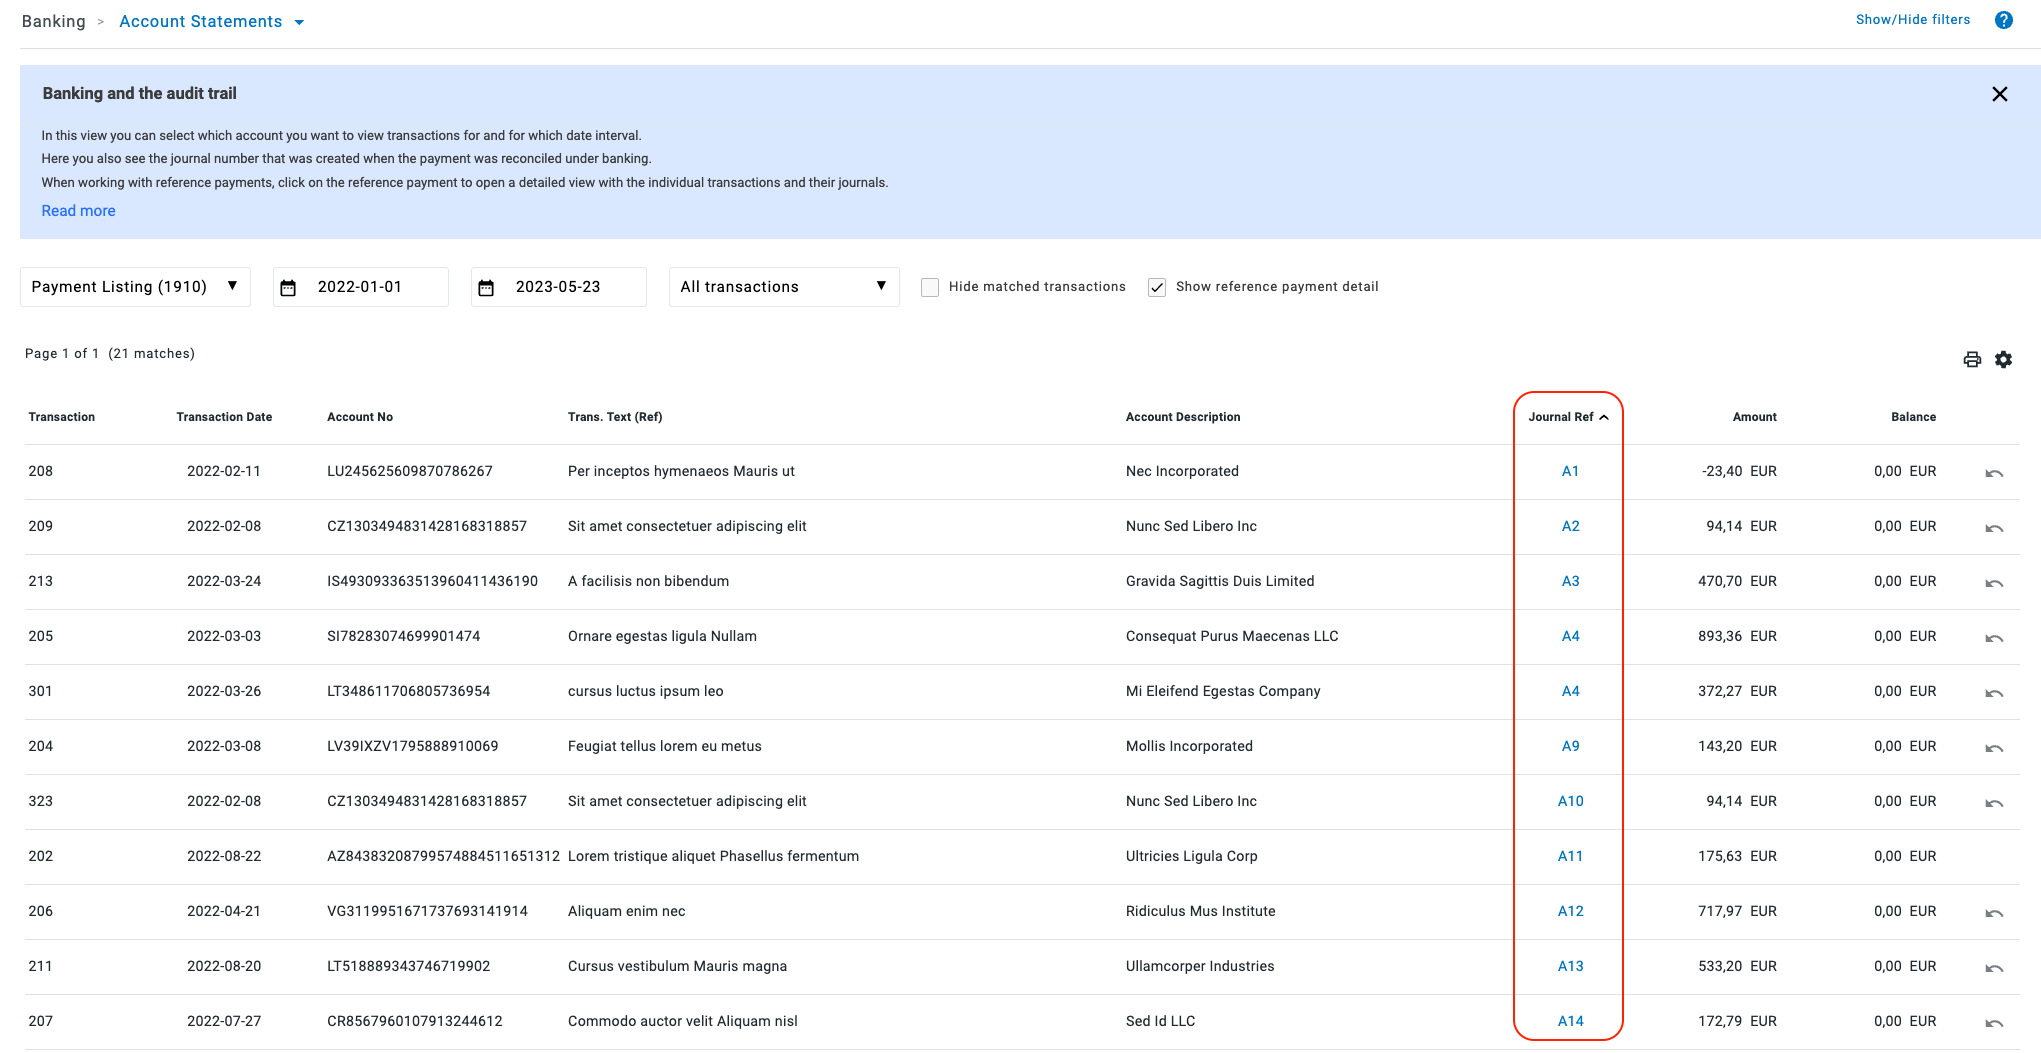Open journal reference A2
Image resolution: width=2041 pixels, height=1053 pixels.
tap(1570, 526)
